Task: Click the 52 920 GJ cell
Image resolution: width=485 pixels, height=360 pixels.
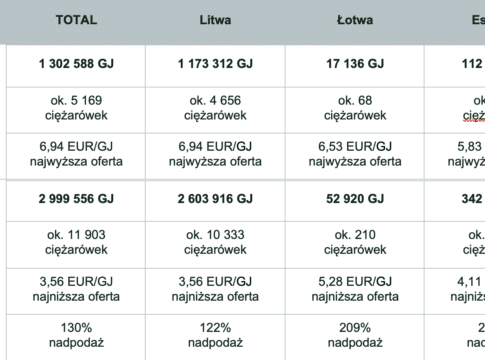Action: pyautogui.click(x=355, y=201)
